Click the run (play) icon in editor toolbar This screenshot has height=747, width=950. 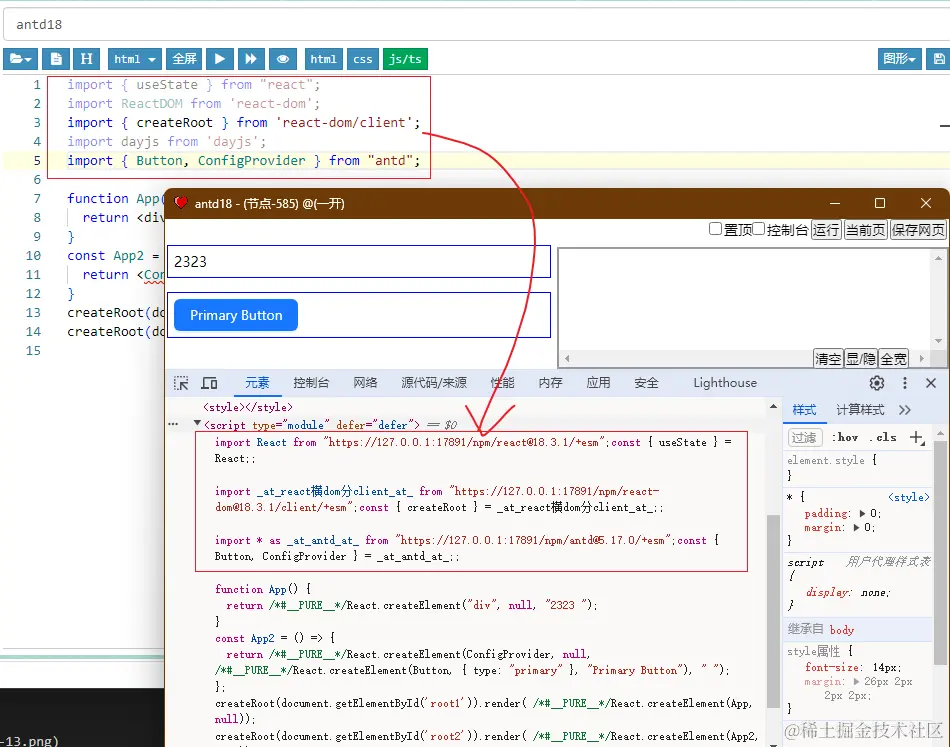[220, 59]
